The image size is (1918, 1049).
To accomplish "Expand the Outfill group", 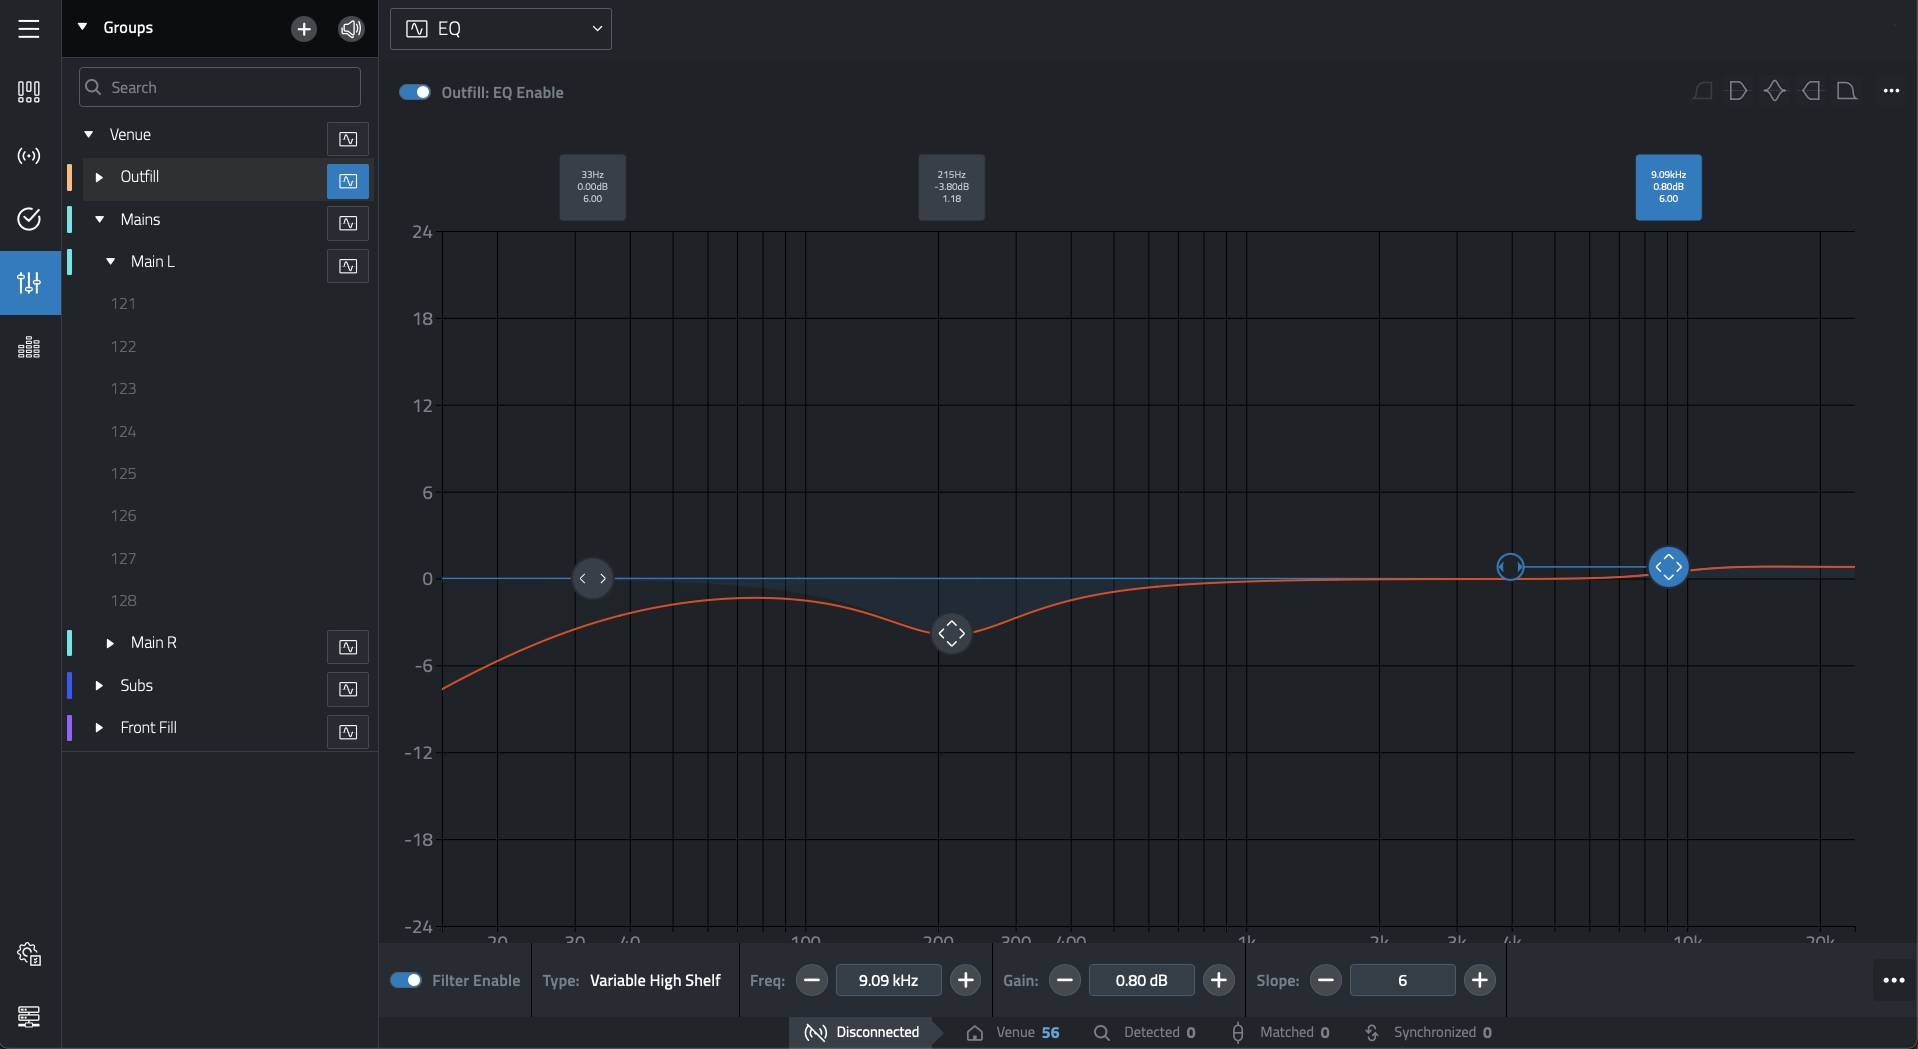I will (x=99, y=177).
